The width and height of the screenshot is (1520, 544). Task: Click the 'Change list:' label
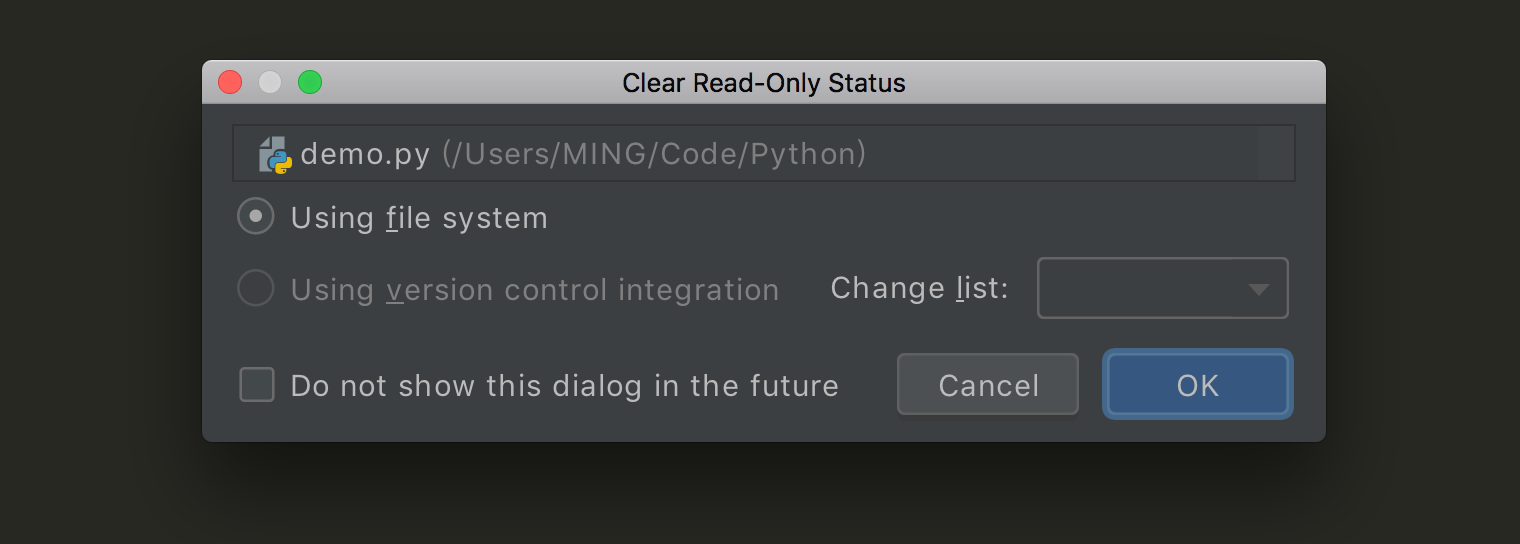[x=919, y=288]
